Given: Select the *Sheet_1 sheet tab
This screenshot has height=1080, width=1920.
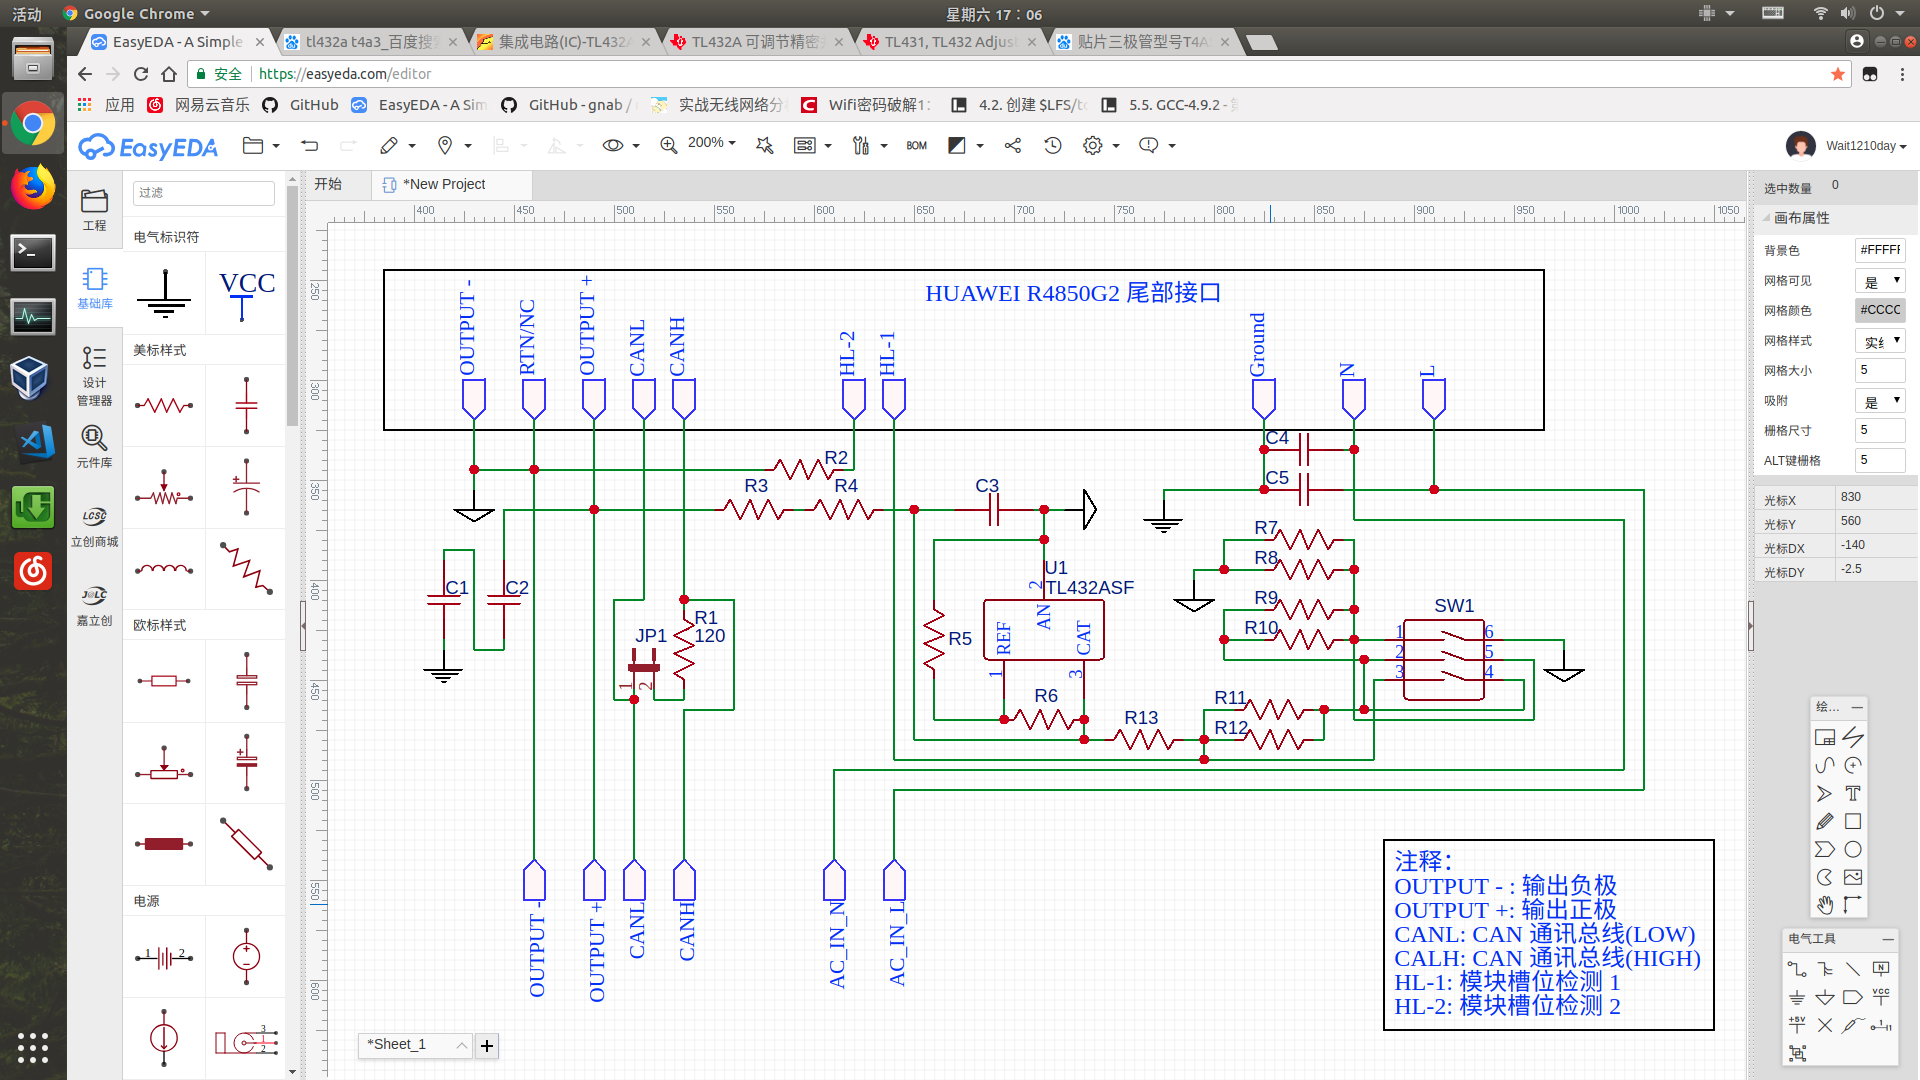Looking at the screenshot, I should pyautogui.click(x=414, y=1045).
